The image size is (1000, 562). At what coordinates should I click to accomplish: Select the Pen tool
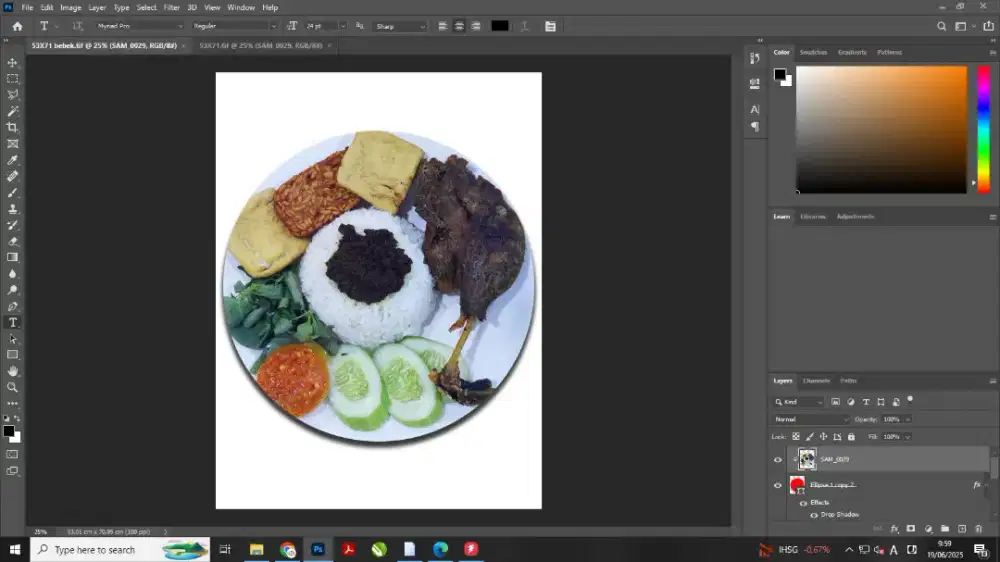point(12,306)
